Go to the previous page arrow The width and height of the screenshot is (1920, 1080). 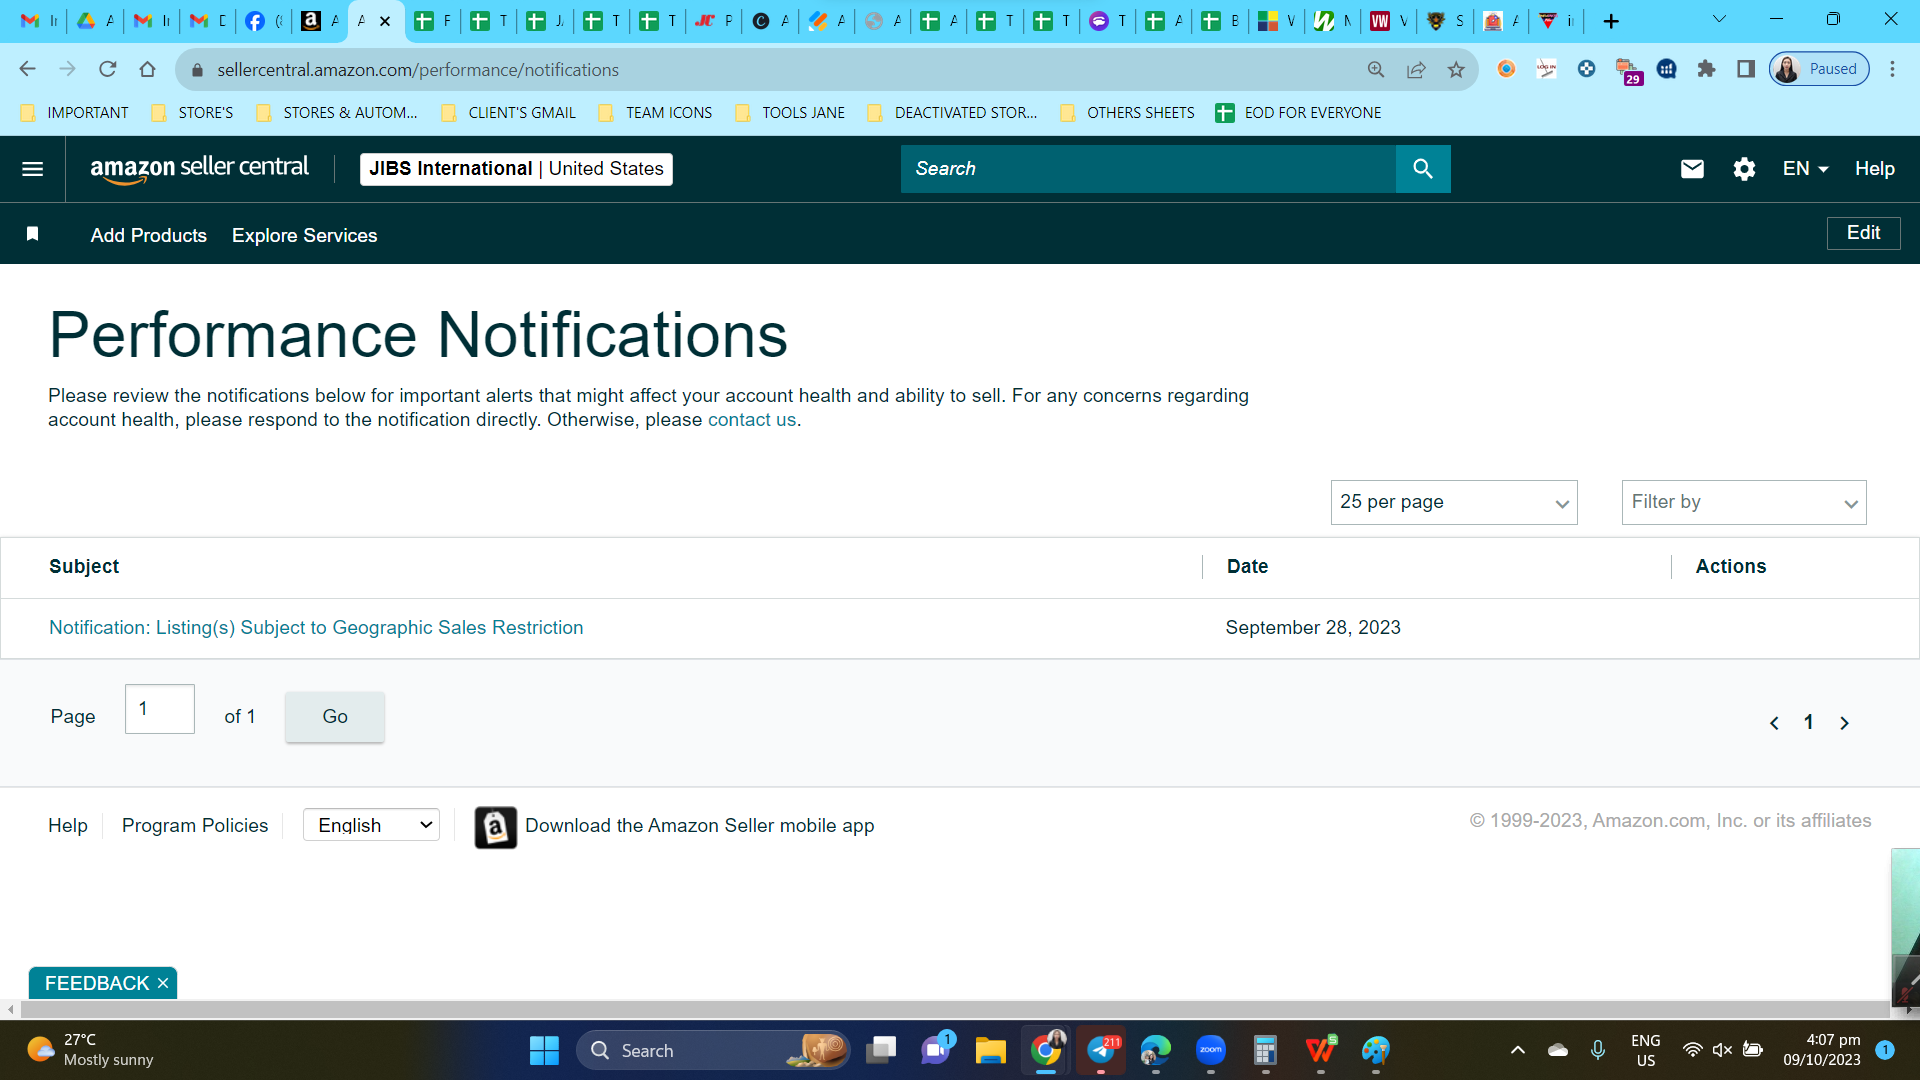1774,723
